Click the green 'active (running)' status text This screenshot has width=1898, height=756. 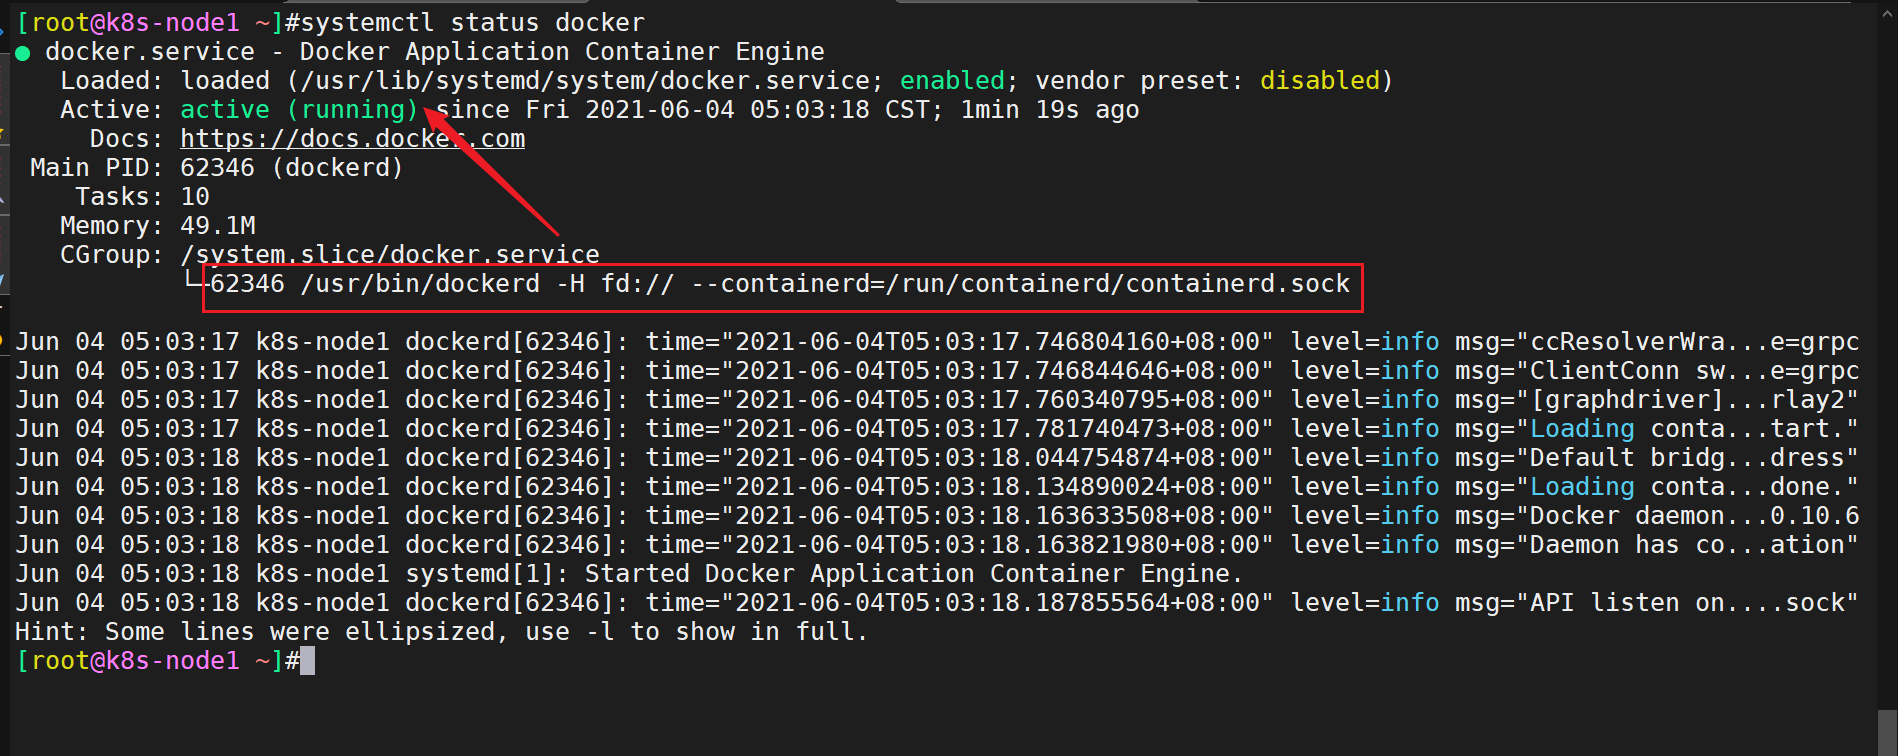click(x=299, y=109)
